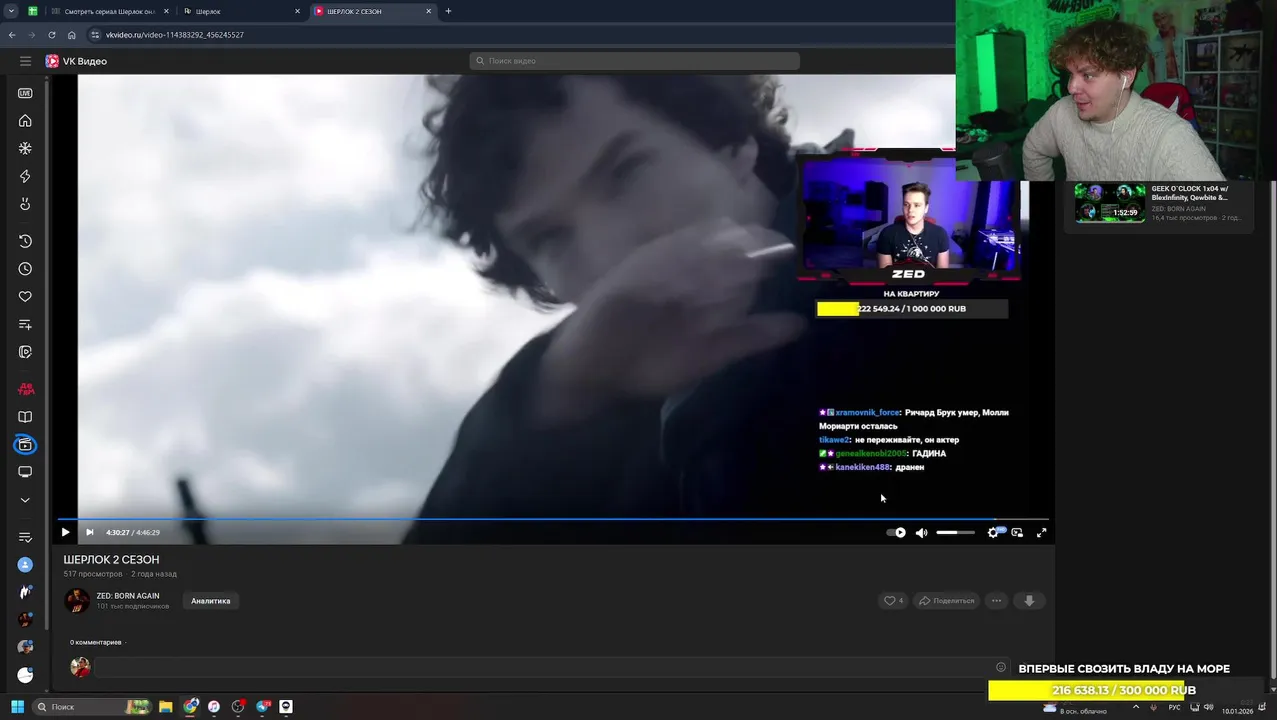The height and width of the screenshot is (720, 1277).
Task: Click the ШЕРЛОК 2 СЕЗОН video title
Action: coord(111,560)
